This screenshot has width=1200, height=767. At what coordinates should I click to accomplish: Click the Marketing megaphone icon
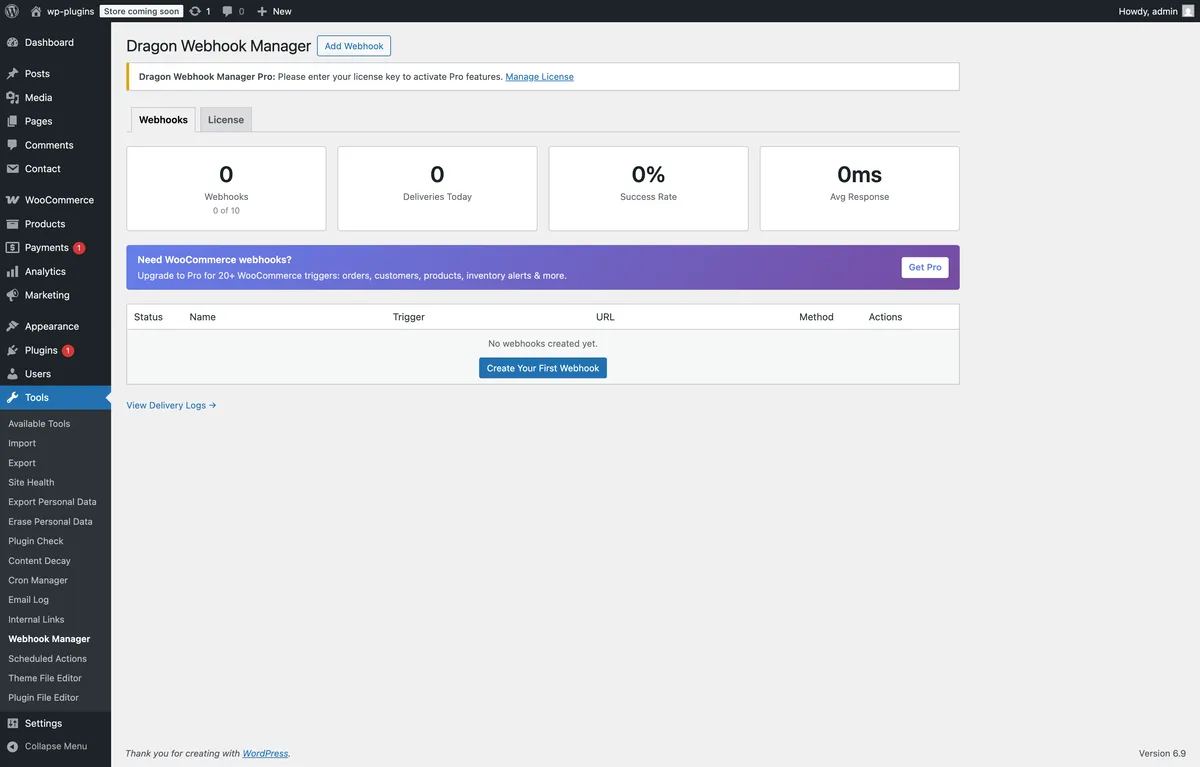pyautogui.click(x=12, y=295)
